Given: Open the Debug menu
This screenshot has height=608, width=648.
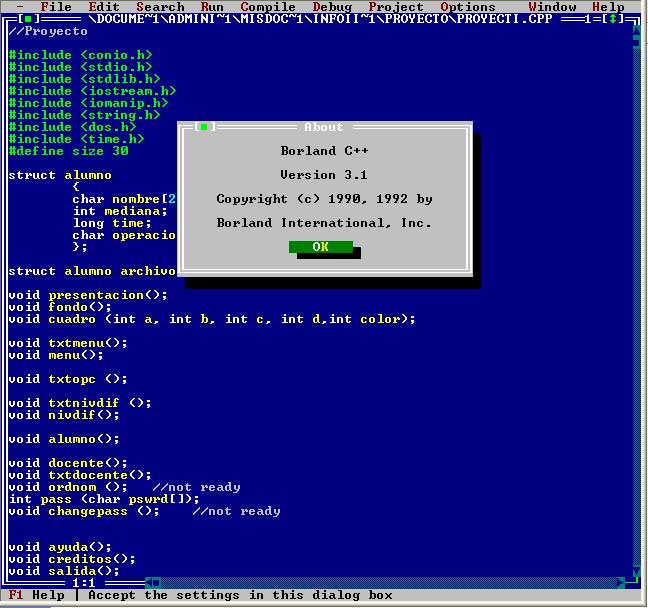Looking at the screenshot, I should coord(332,7).
